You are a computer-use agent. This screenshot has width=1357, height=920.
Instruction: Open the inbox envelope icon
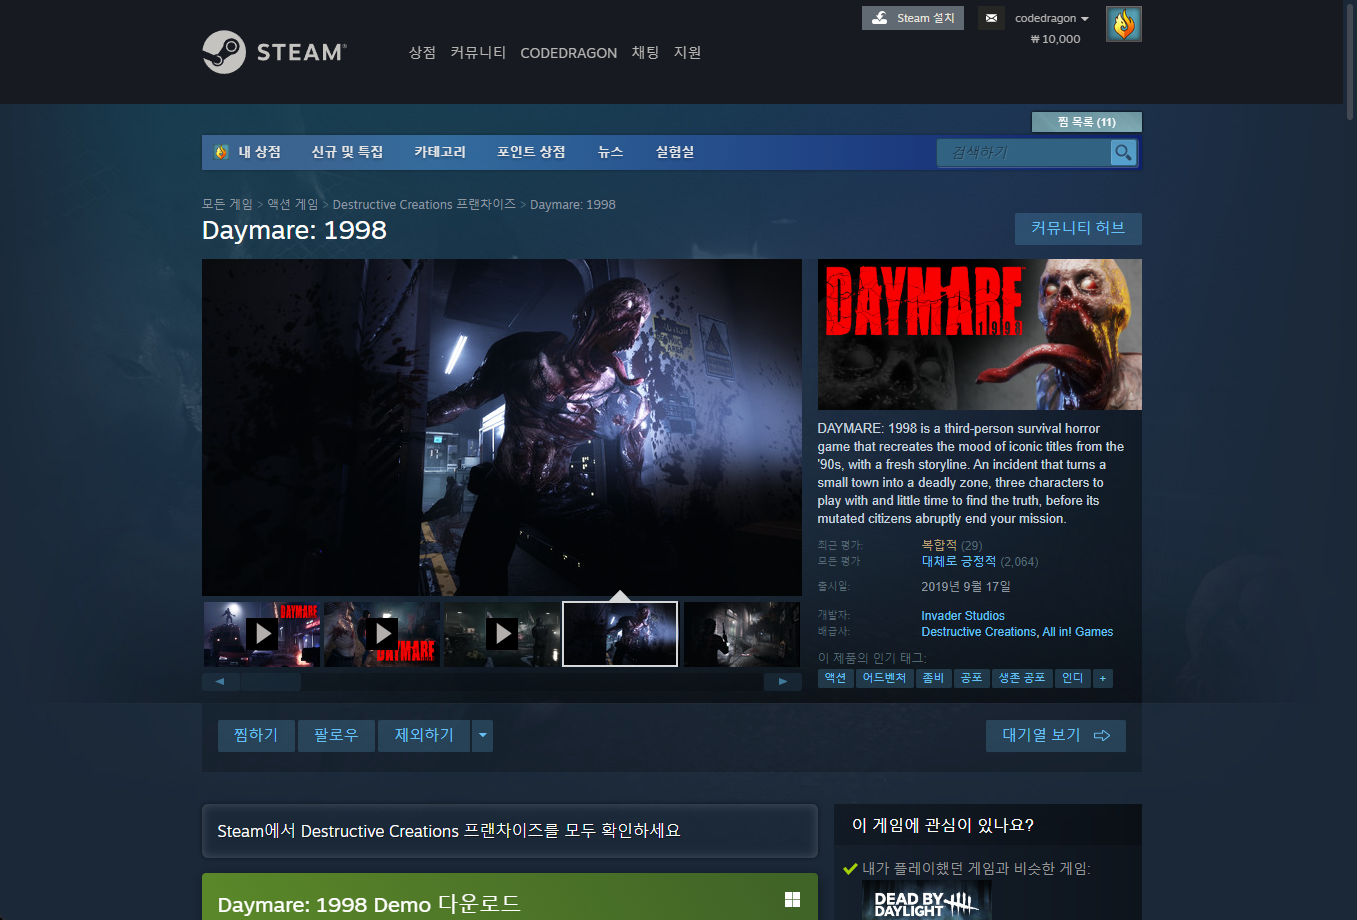tap(991, 18)
